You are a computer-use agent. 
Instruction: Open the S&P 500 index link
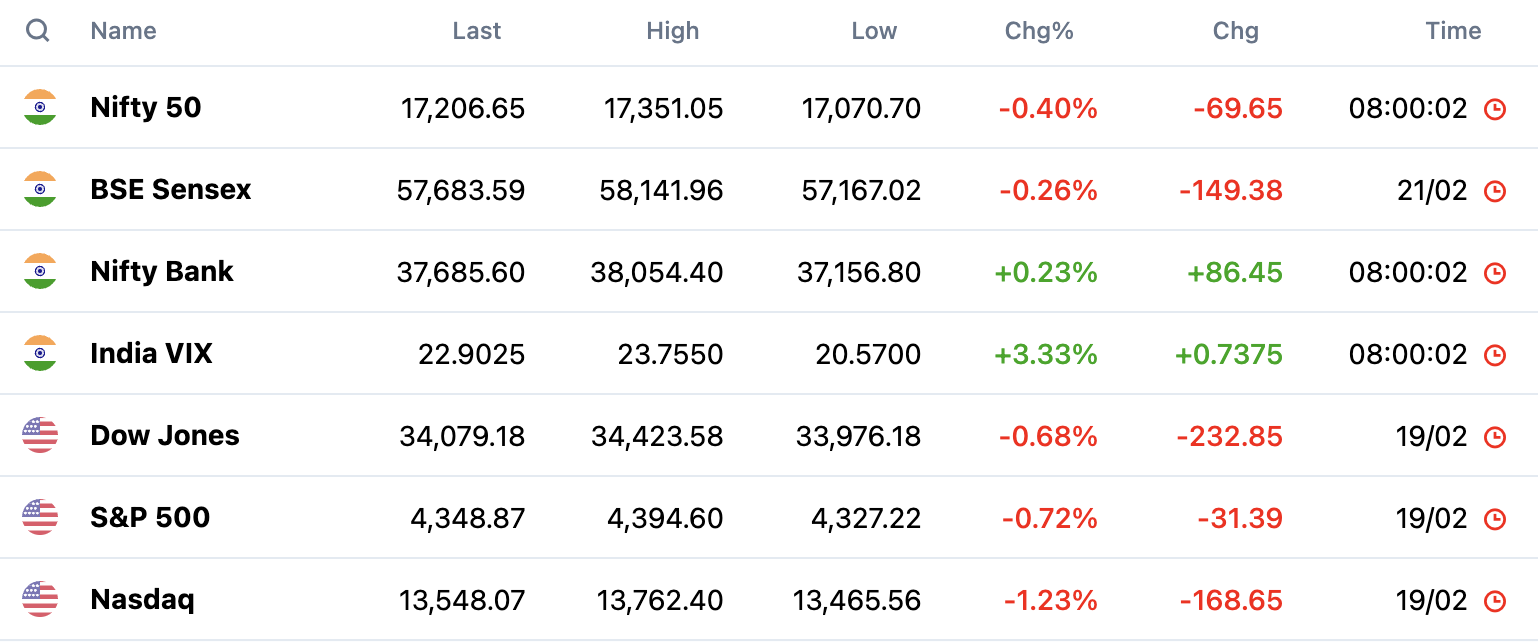[150, 518]
